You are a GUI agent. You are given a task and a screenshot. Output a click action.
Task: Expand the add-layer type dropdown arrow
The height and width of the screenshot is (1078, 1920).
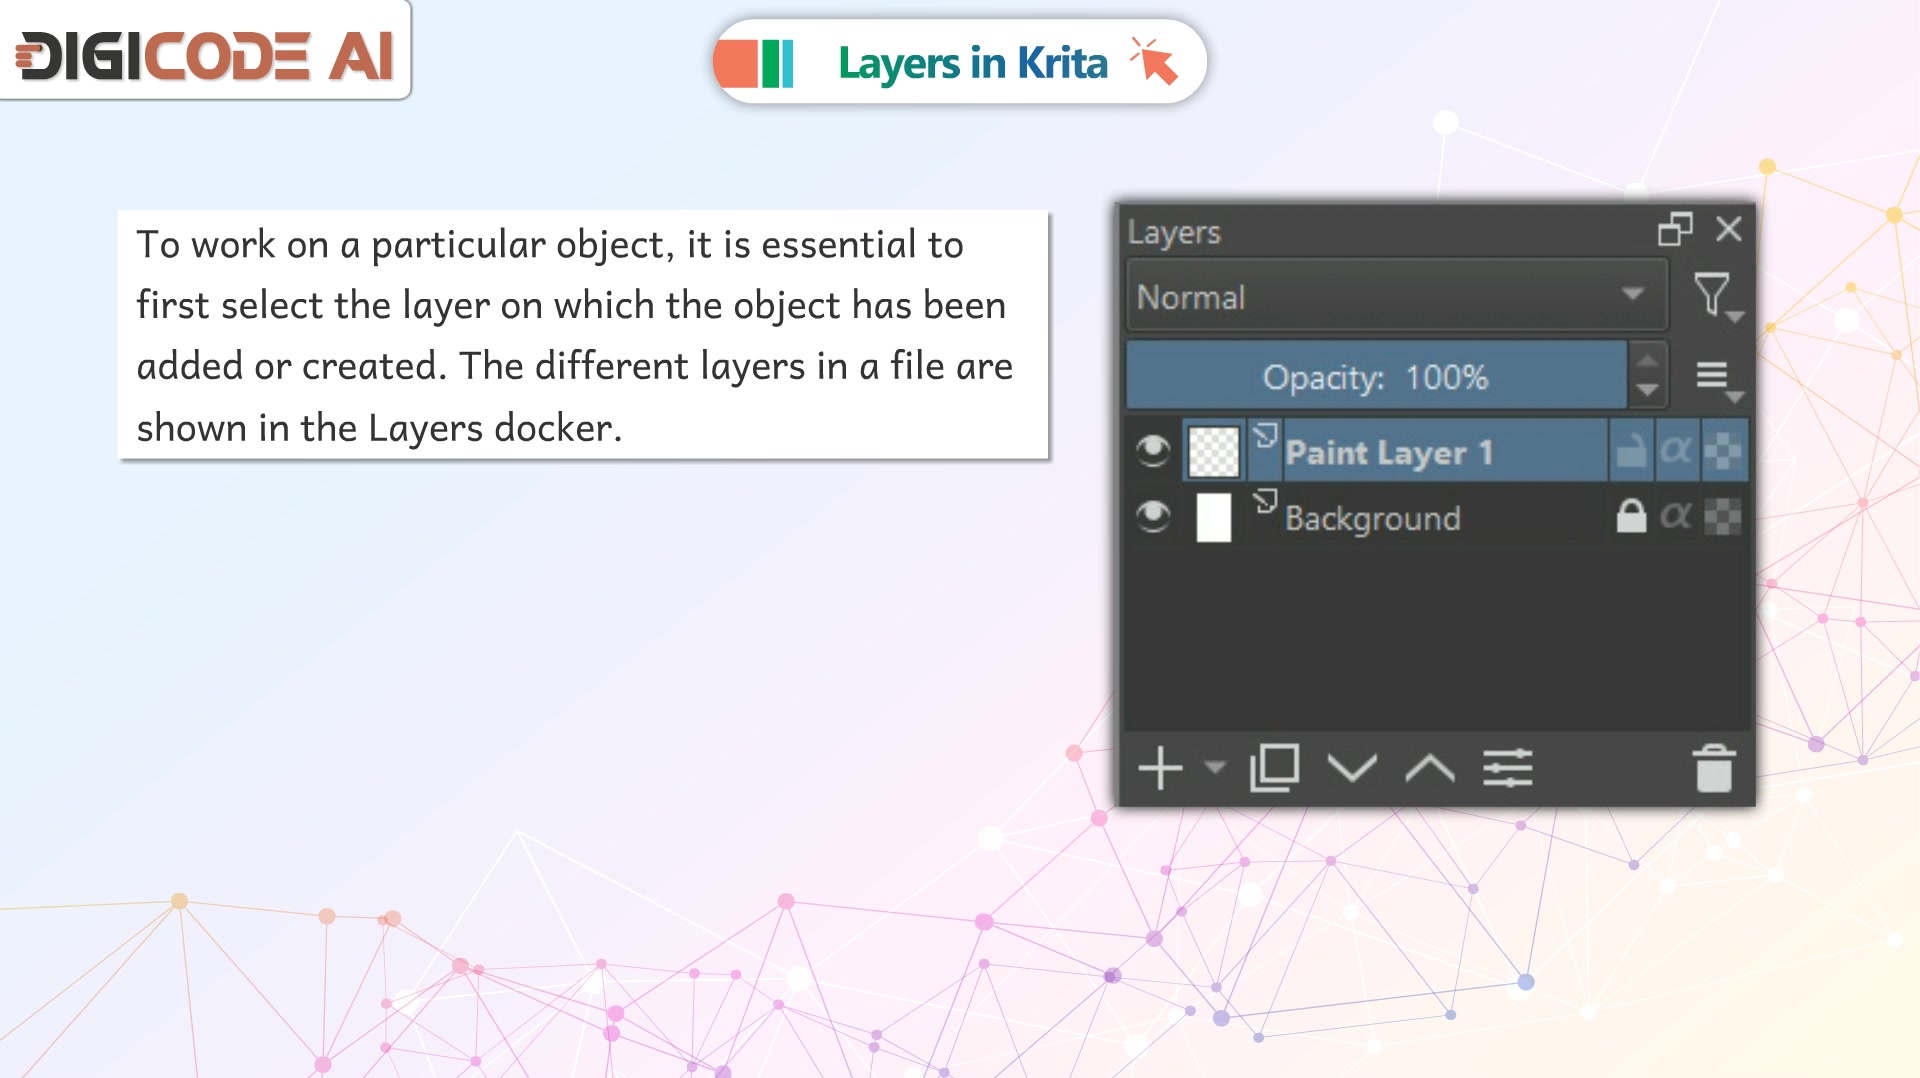pos(1214,768)
